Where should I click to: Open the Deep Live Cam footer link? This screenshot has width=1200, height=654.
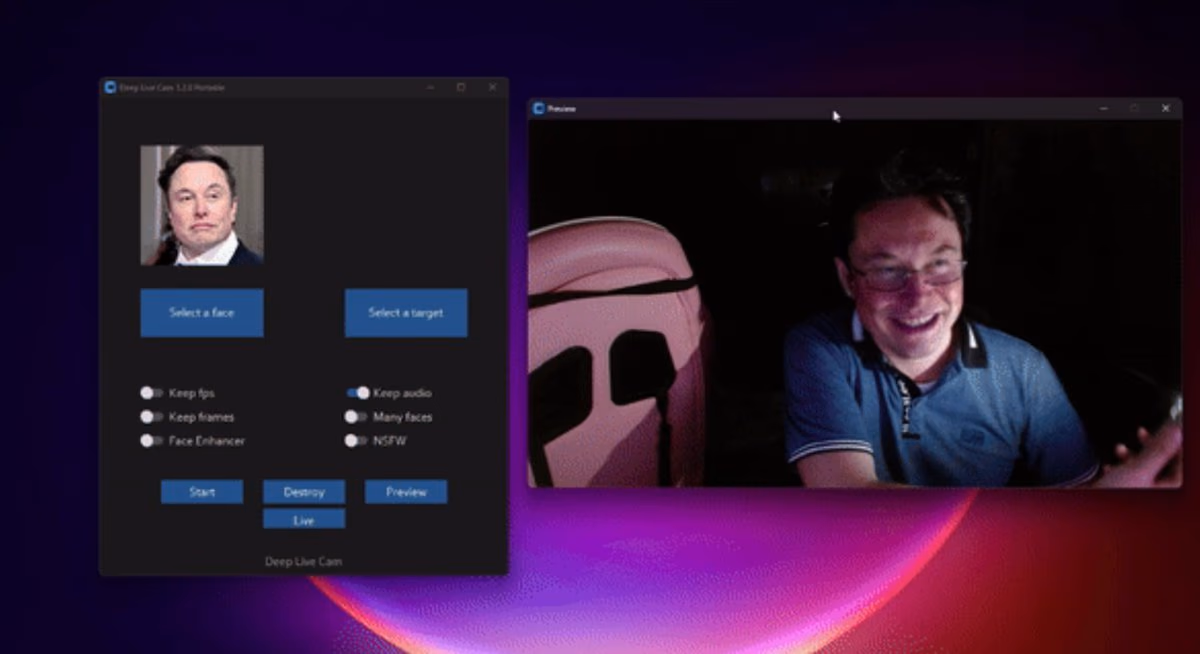pos(303,562)
